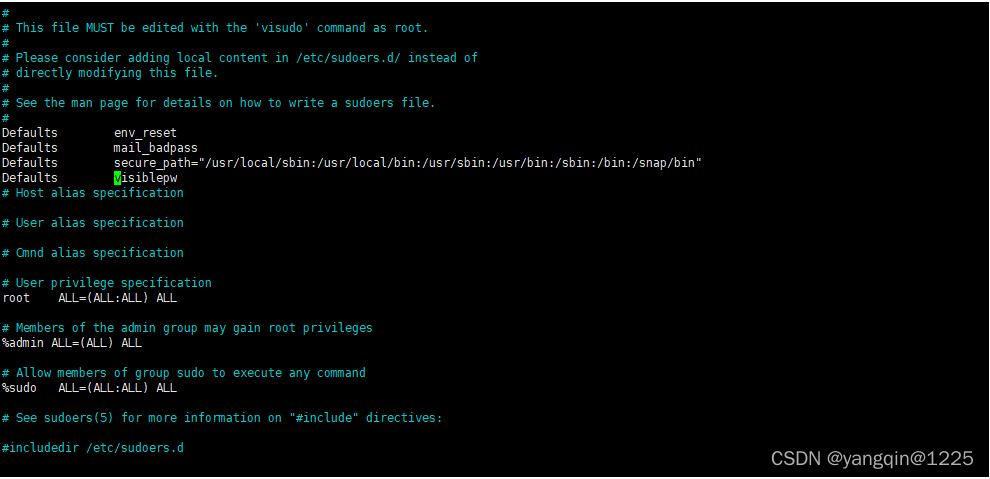The image size is (990, 479).
Task: Place cursor on the env_reset line
Action: [89, 133]
